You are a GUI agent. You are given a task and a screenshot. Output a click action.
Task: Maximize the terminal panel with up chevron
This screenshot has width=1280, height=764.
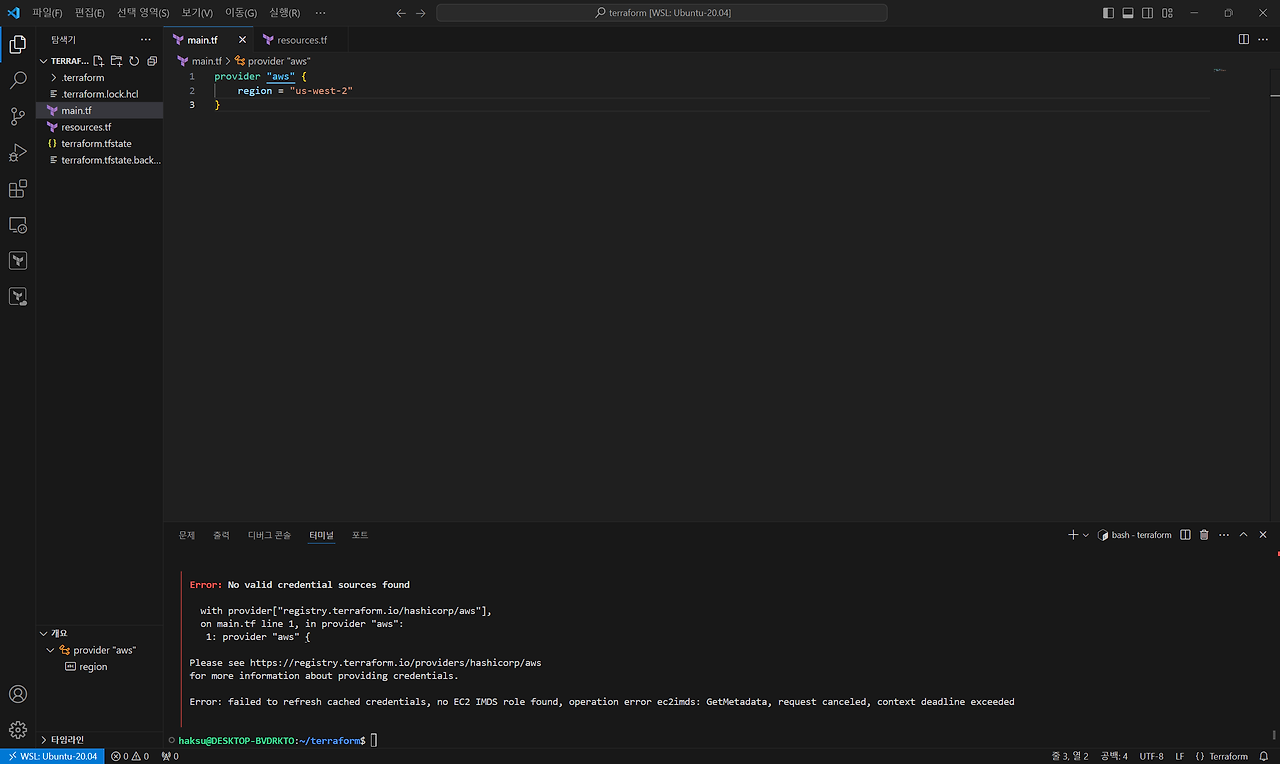tap(1244, 535)
